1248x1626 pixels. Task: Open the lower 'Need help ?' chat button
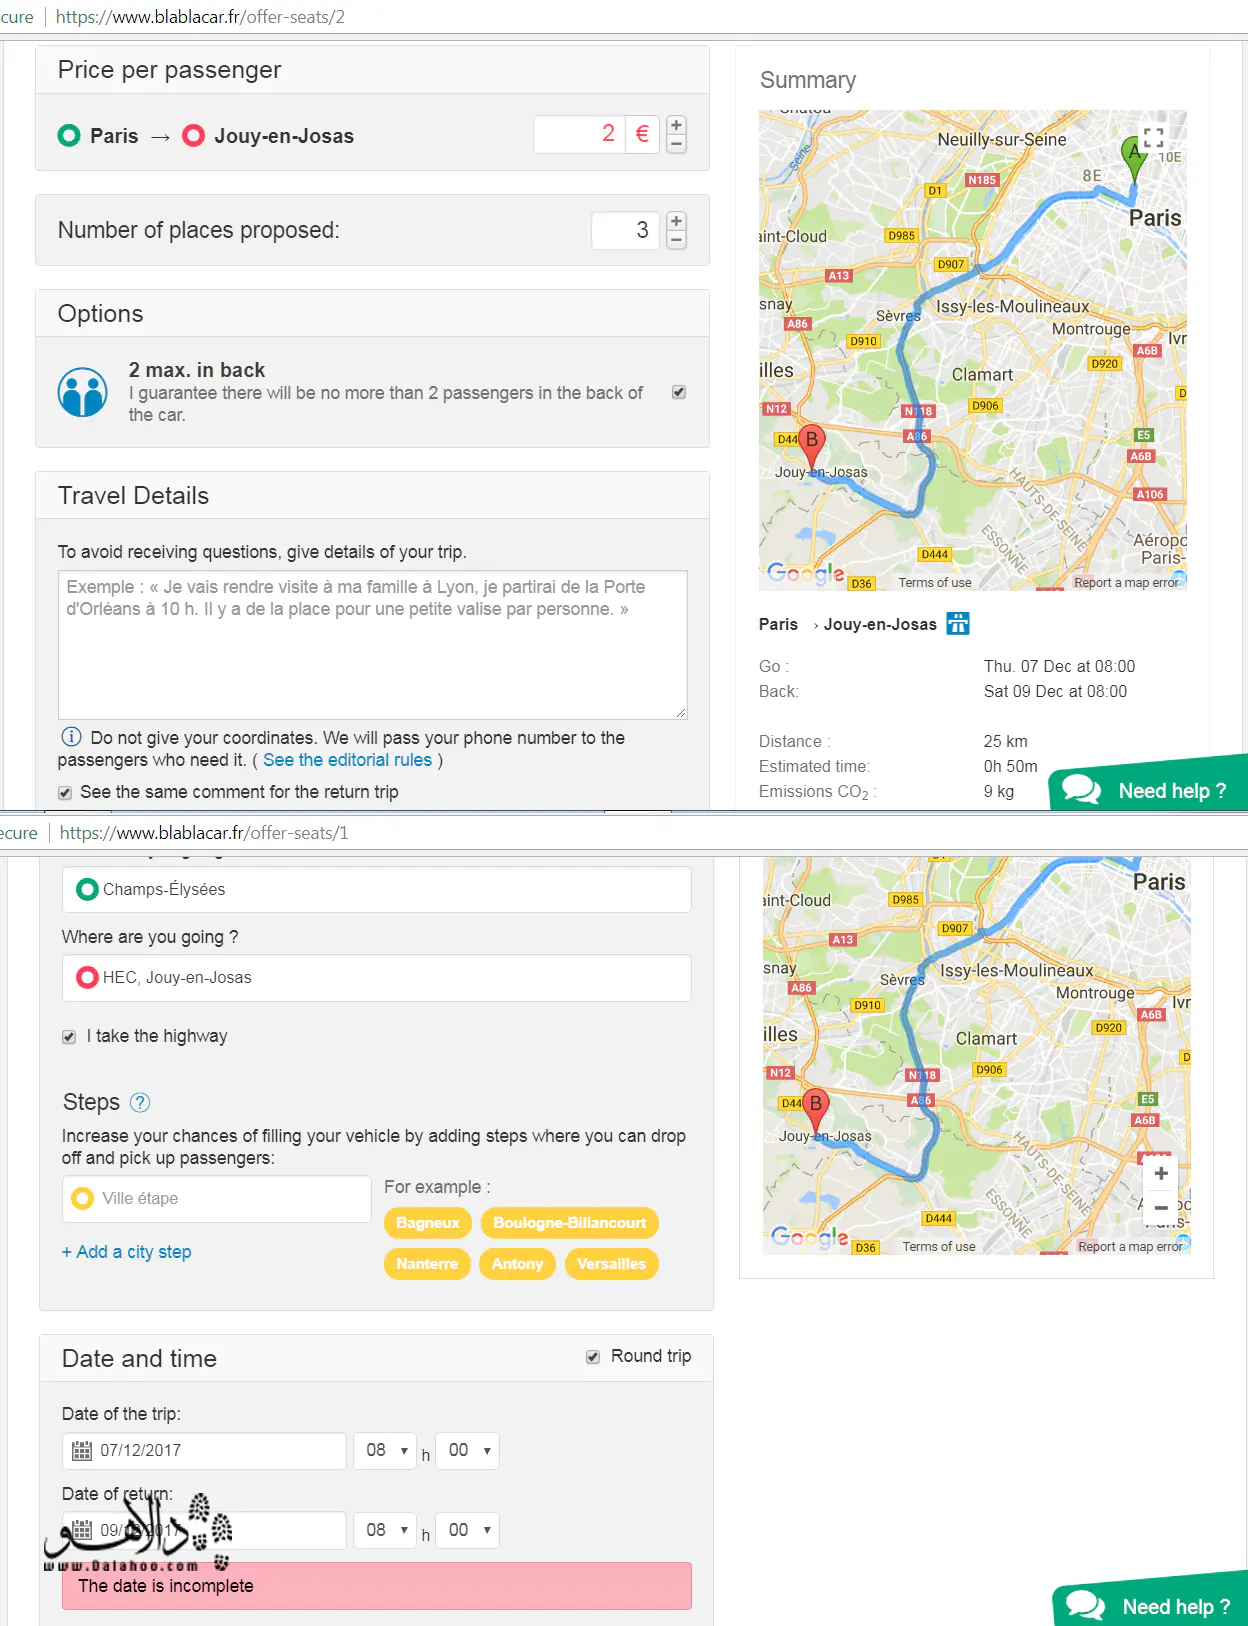(x=1151, y=1601)
